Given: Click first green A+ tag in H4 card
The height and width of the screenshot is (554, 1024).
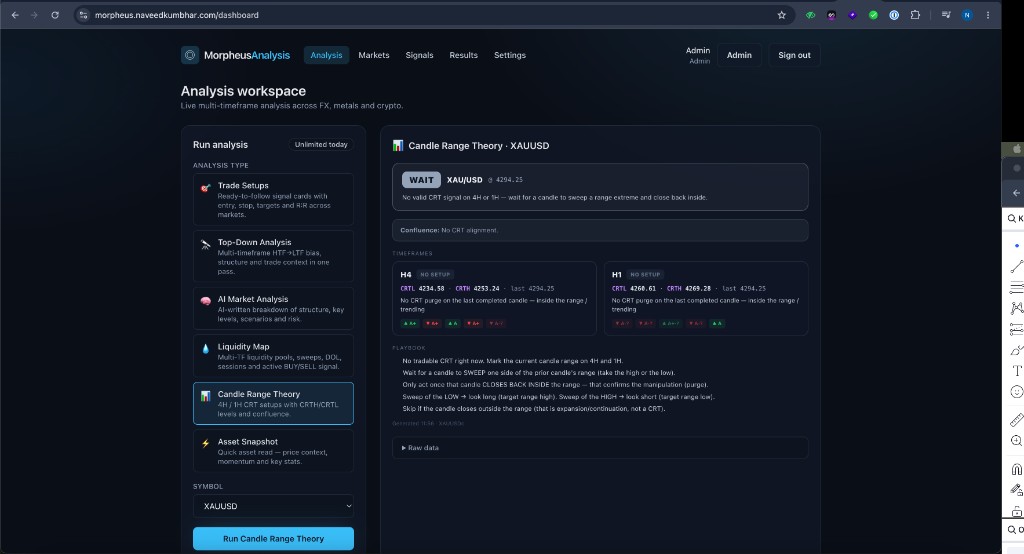Looking at the screenshot, I should pos(409,323).
